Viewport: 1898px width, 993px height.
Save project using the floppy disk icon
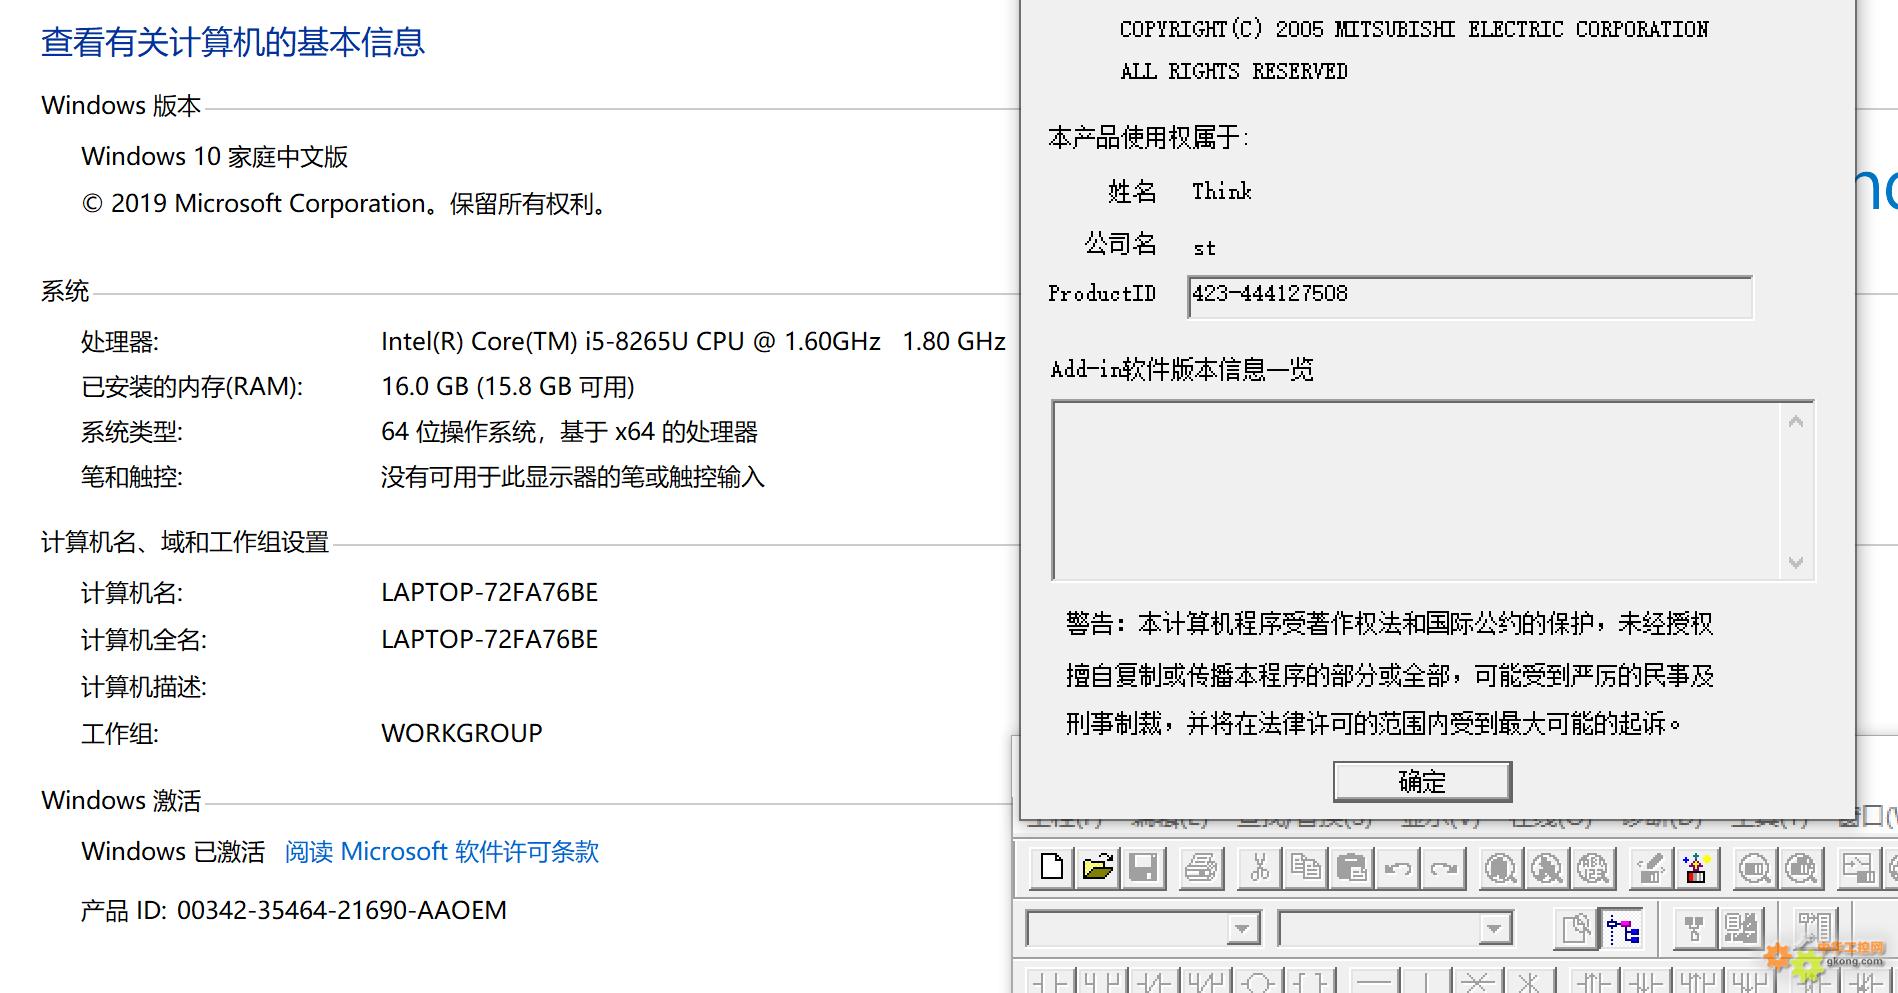[x=1143, y=867]
